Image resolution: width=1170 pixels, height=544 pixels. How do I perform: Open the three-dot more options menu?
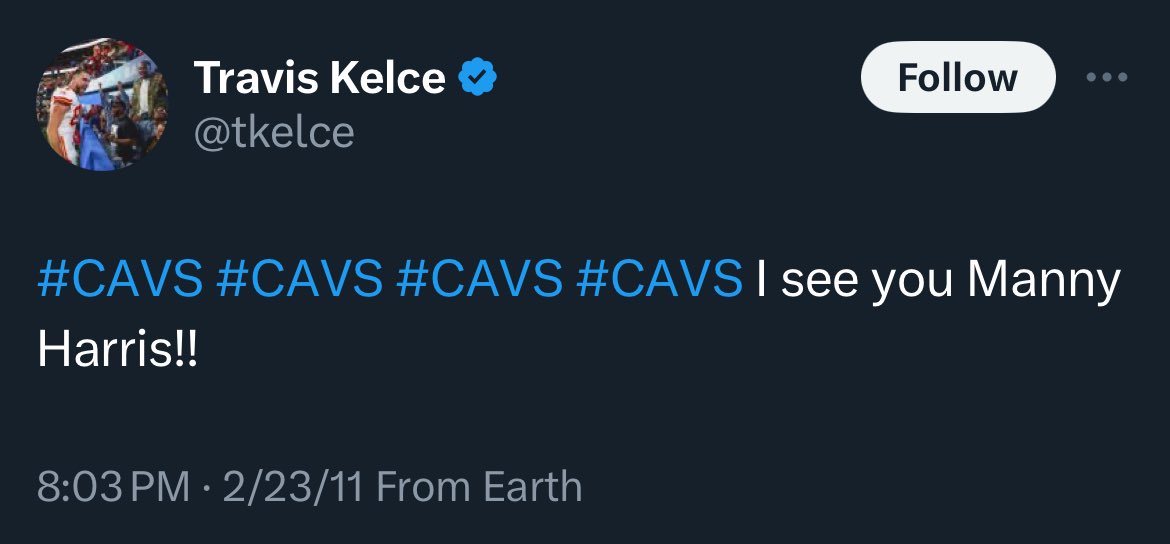1106,77
